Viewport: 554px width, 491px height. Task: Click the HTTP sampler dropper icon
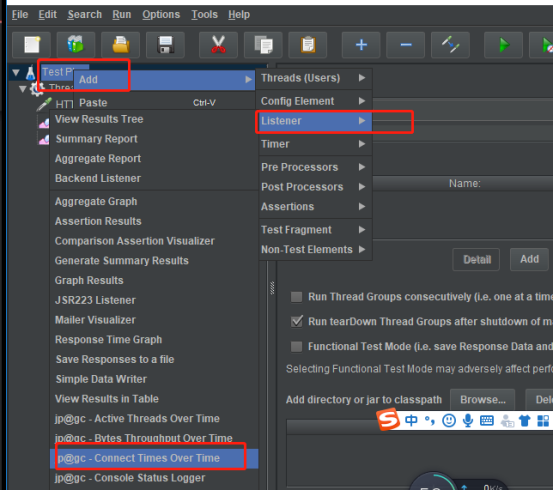[x=44, y=104]
